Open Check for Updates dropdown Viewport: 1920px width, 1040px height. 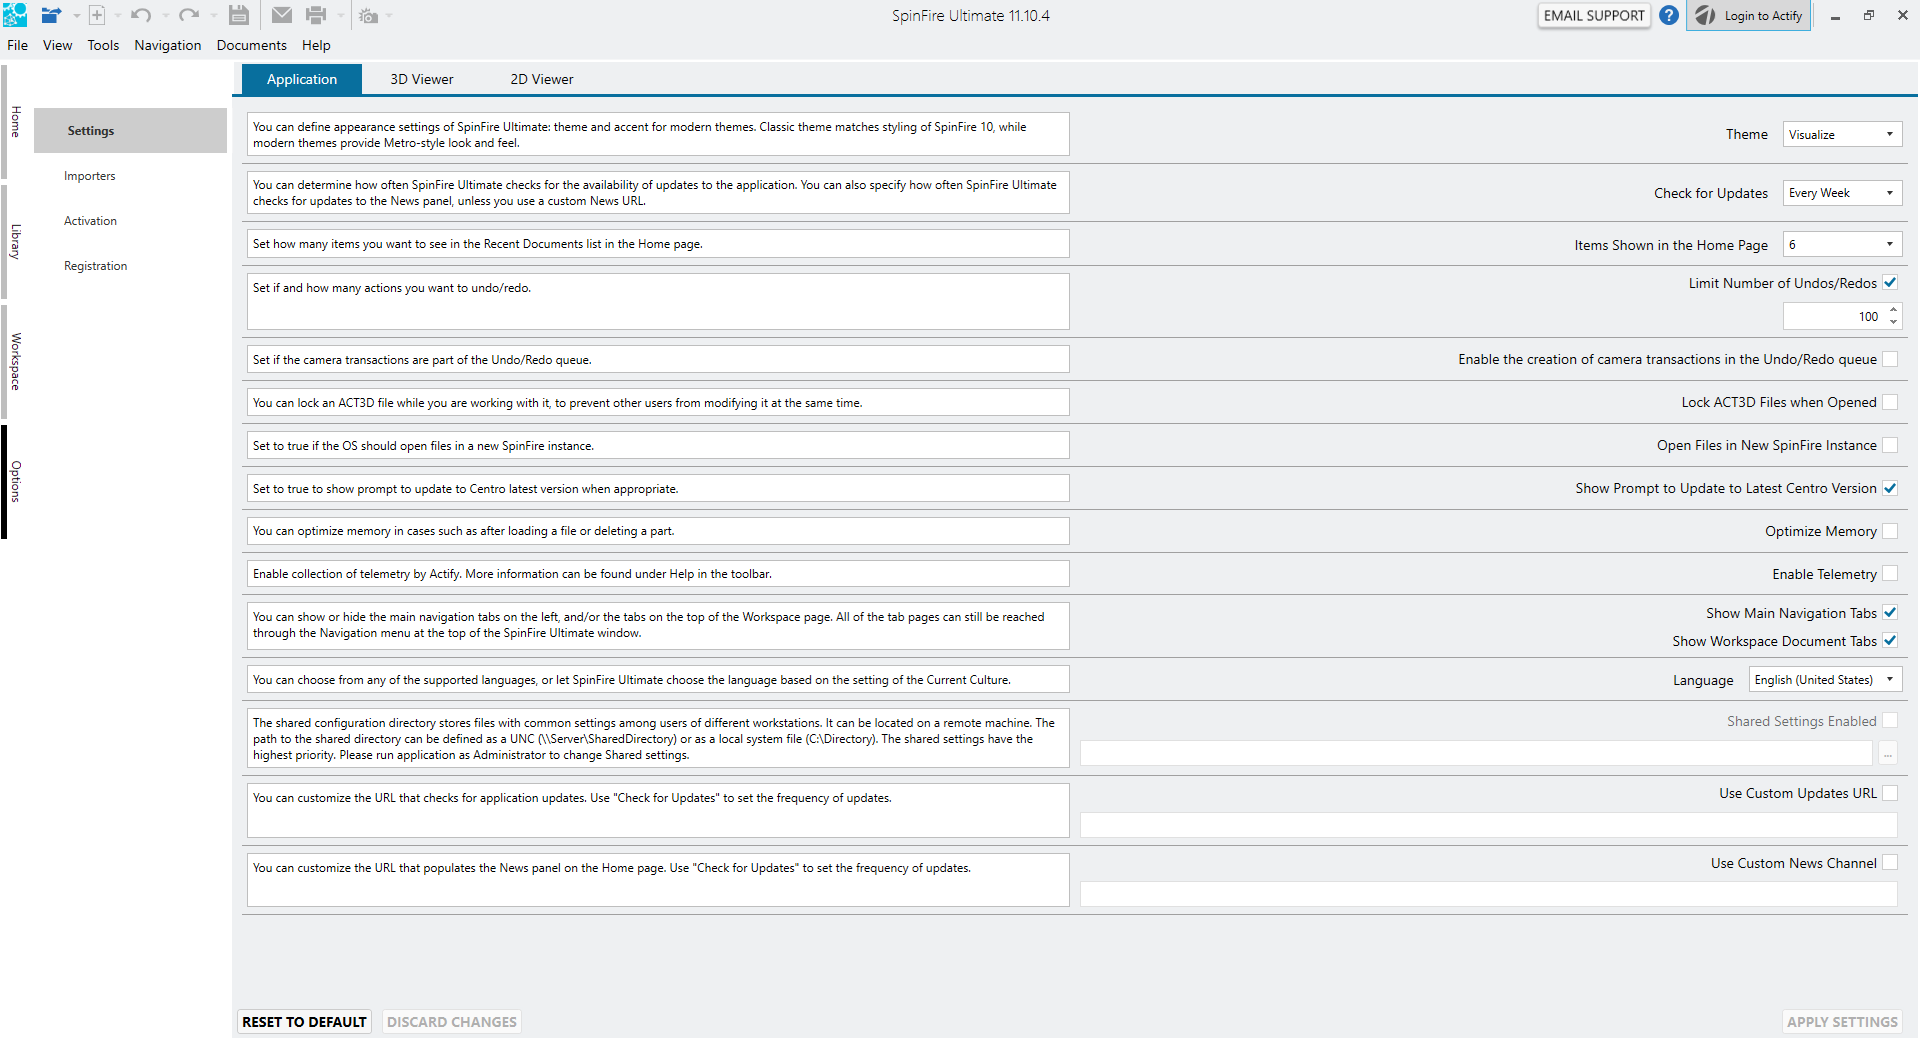(1842, 193)
